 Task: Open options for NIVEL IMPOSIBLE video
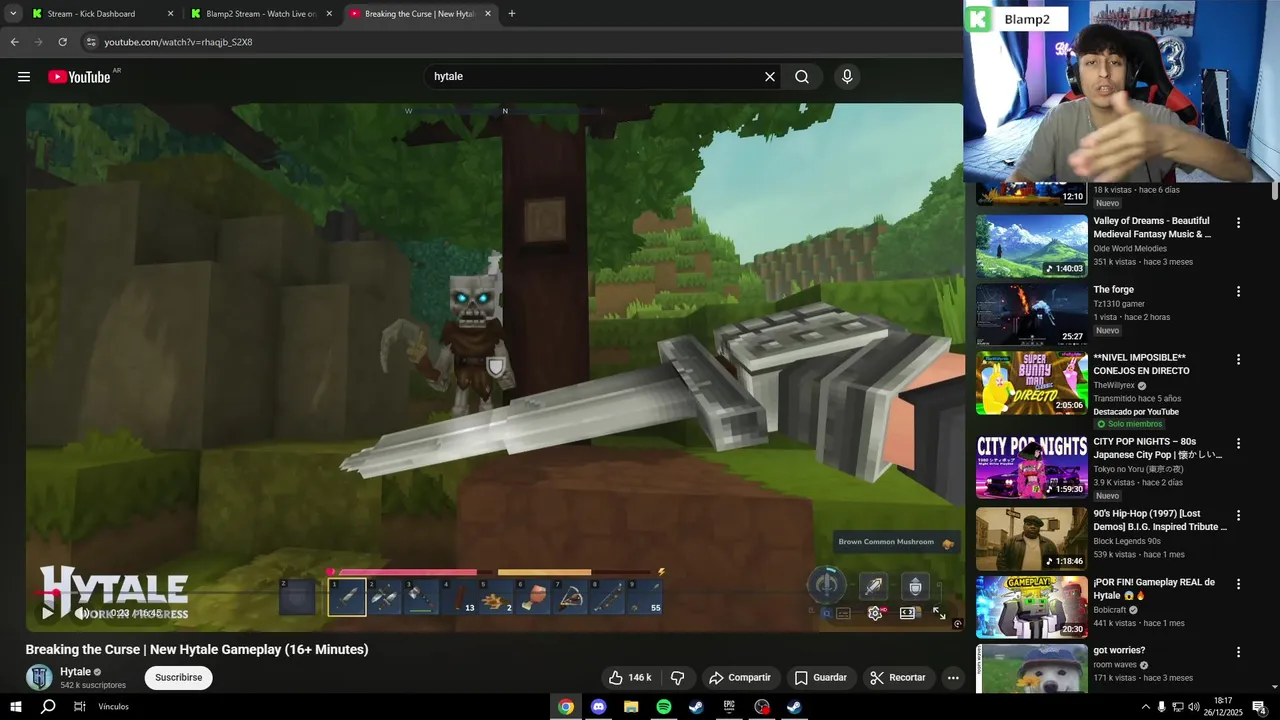coord(1238,359)
